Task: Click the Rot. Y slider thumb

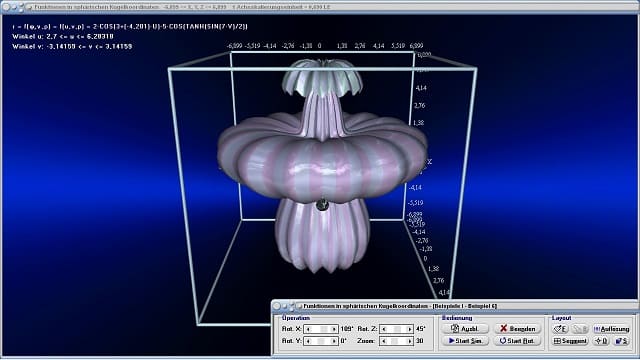Action: pos(321,341)
